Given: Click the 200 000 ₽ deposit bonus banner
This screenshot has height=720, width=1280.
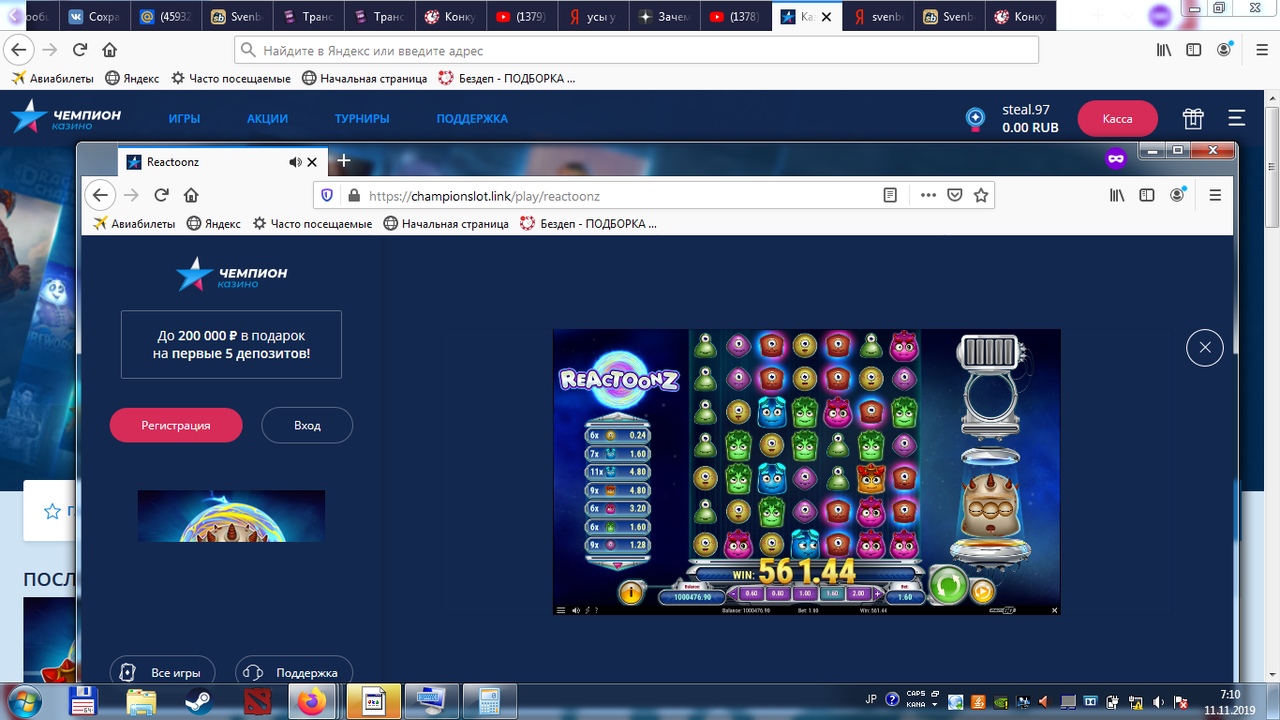Looking at the screenshot, I should click(231, 344).
